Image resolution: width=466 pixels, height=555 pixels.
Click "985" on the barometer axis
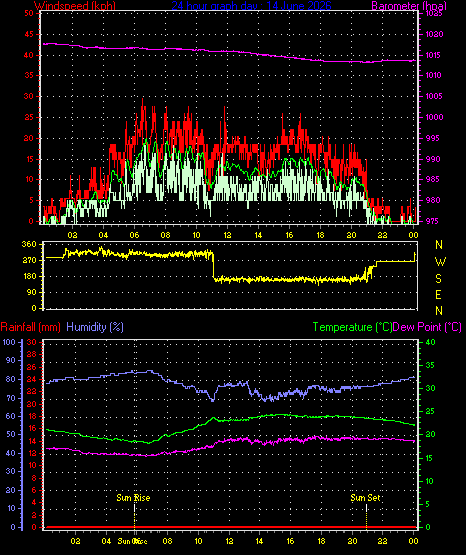(434, 179)
